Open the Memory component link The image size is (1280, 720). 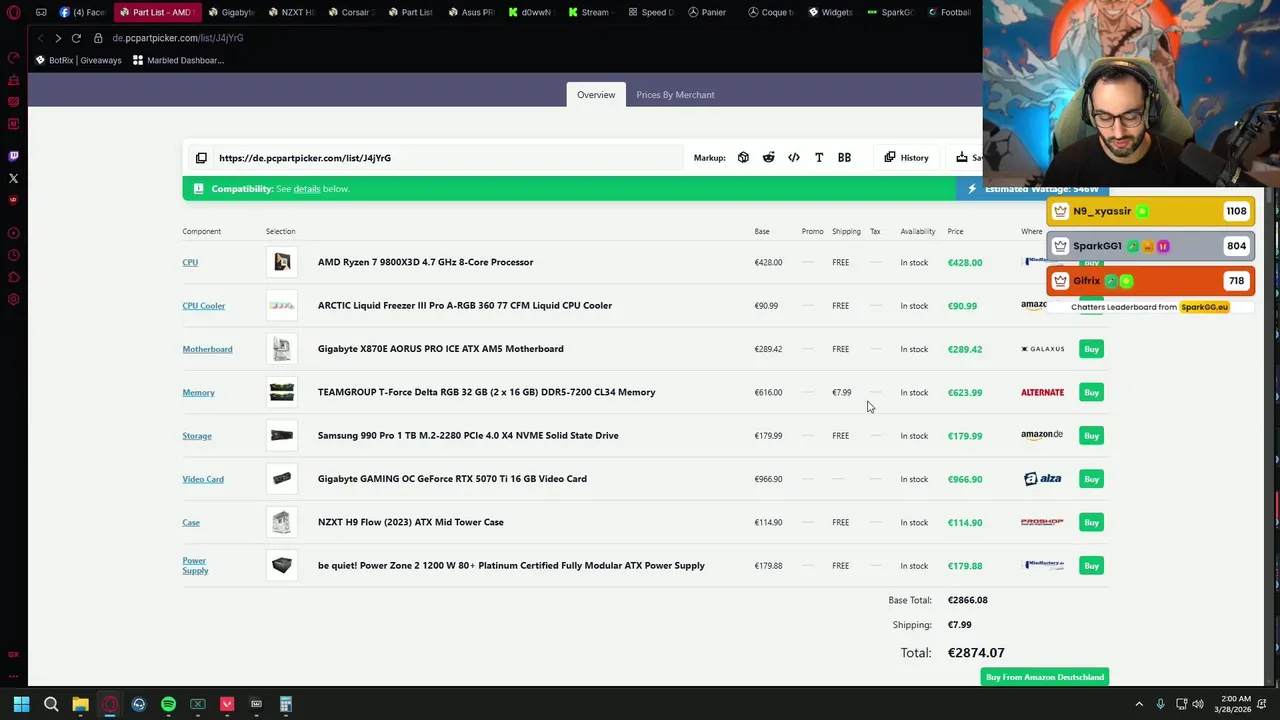198,392
